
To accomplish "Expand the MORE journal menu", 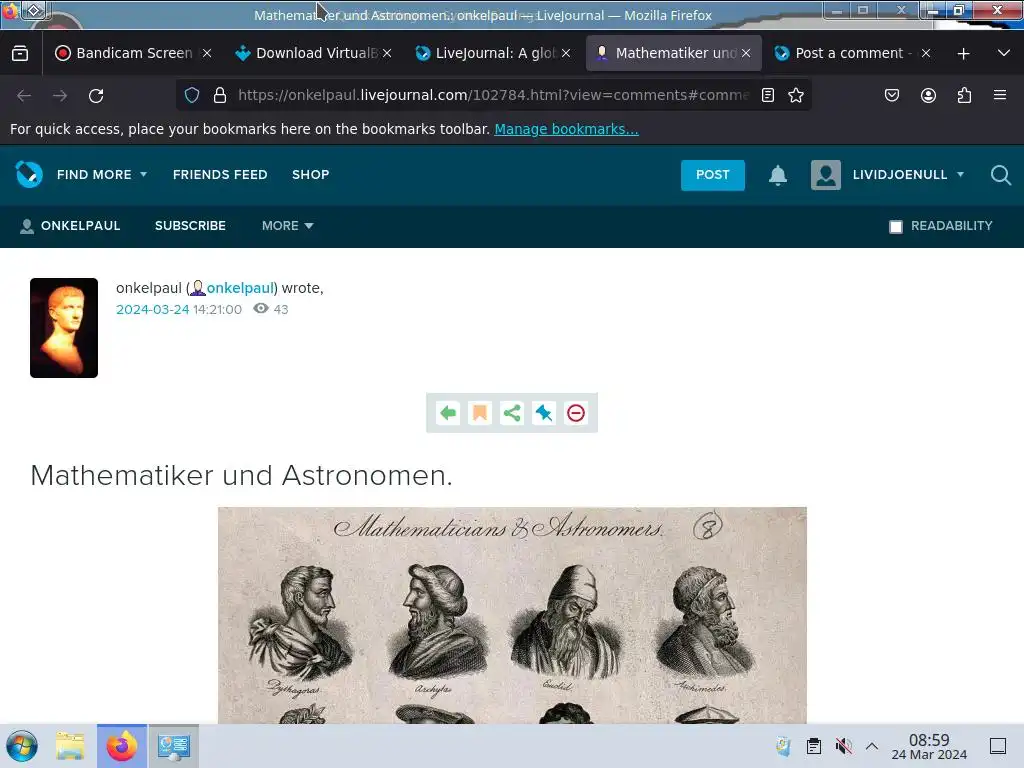I will click(287, 226).
